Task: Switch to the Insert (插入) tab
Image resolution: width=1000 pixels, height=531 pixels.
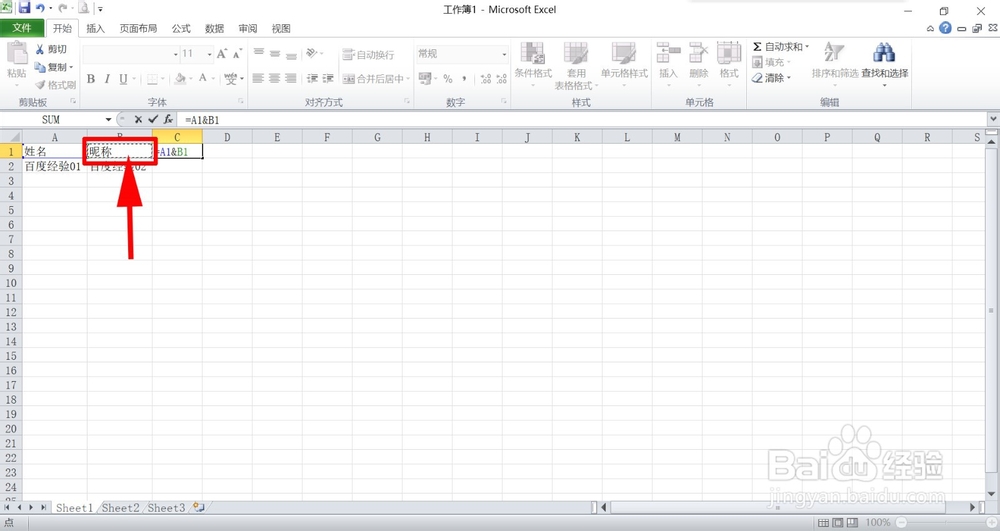Action: tap(96, 29)
